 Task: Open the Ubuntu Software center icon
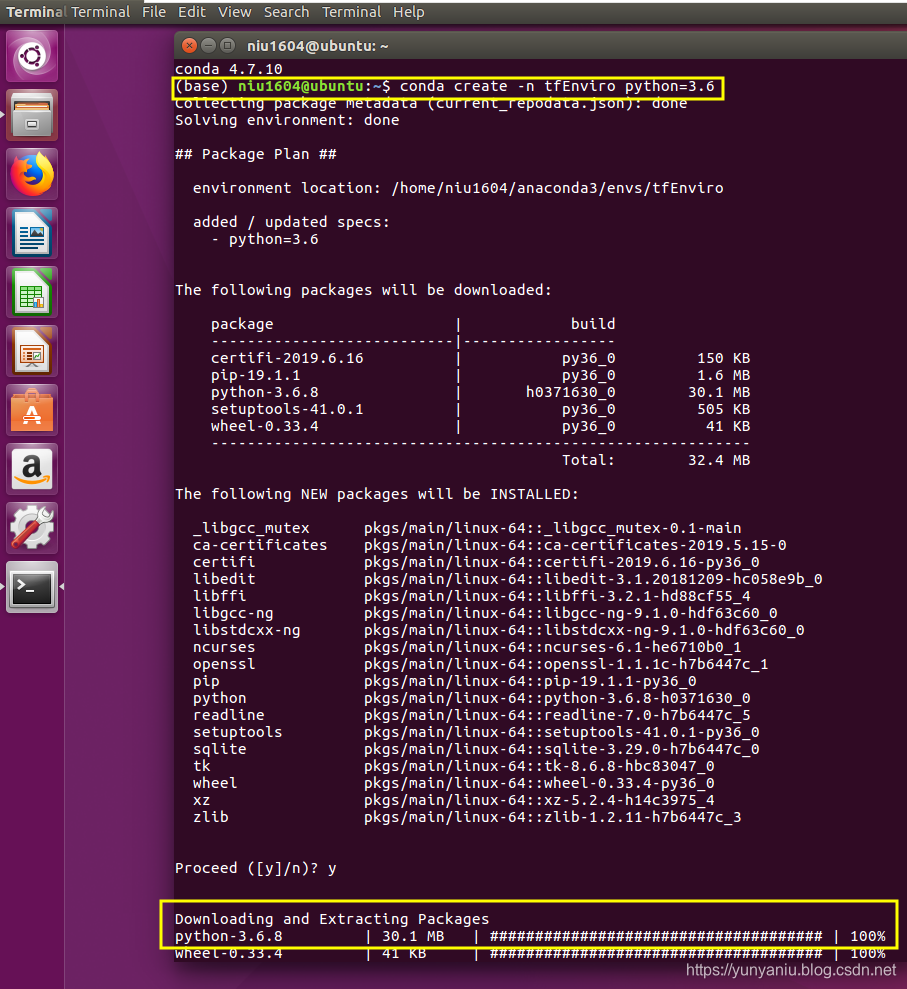pyautogui.click(x=31, y=409)
